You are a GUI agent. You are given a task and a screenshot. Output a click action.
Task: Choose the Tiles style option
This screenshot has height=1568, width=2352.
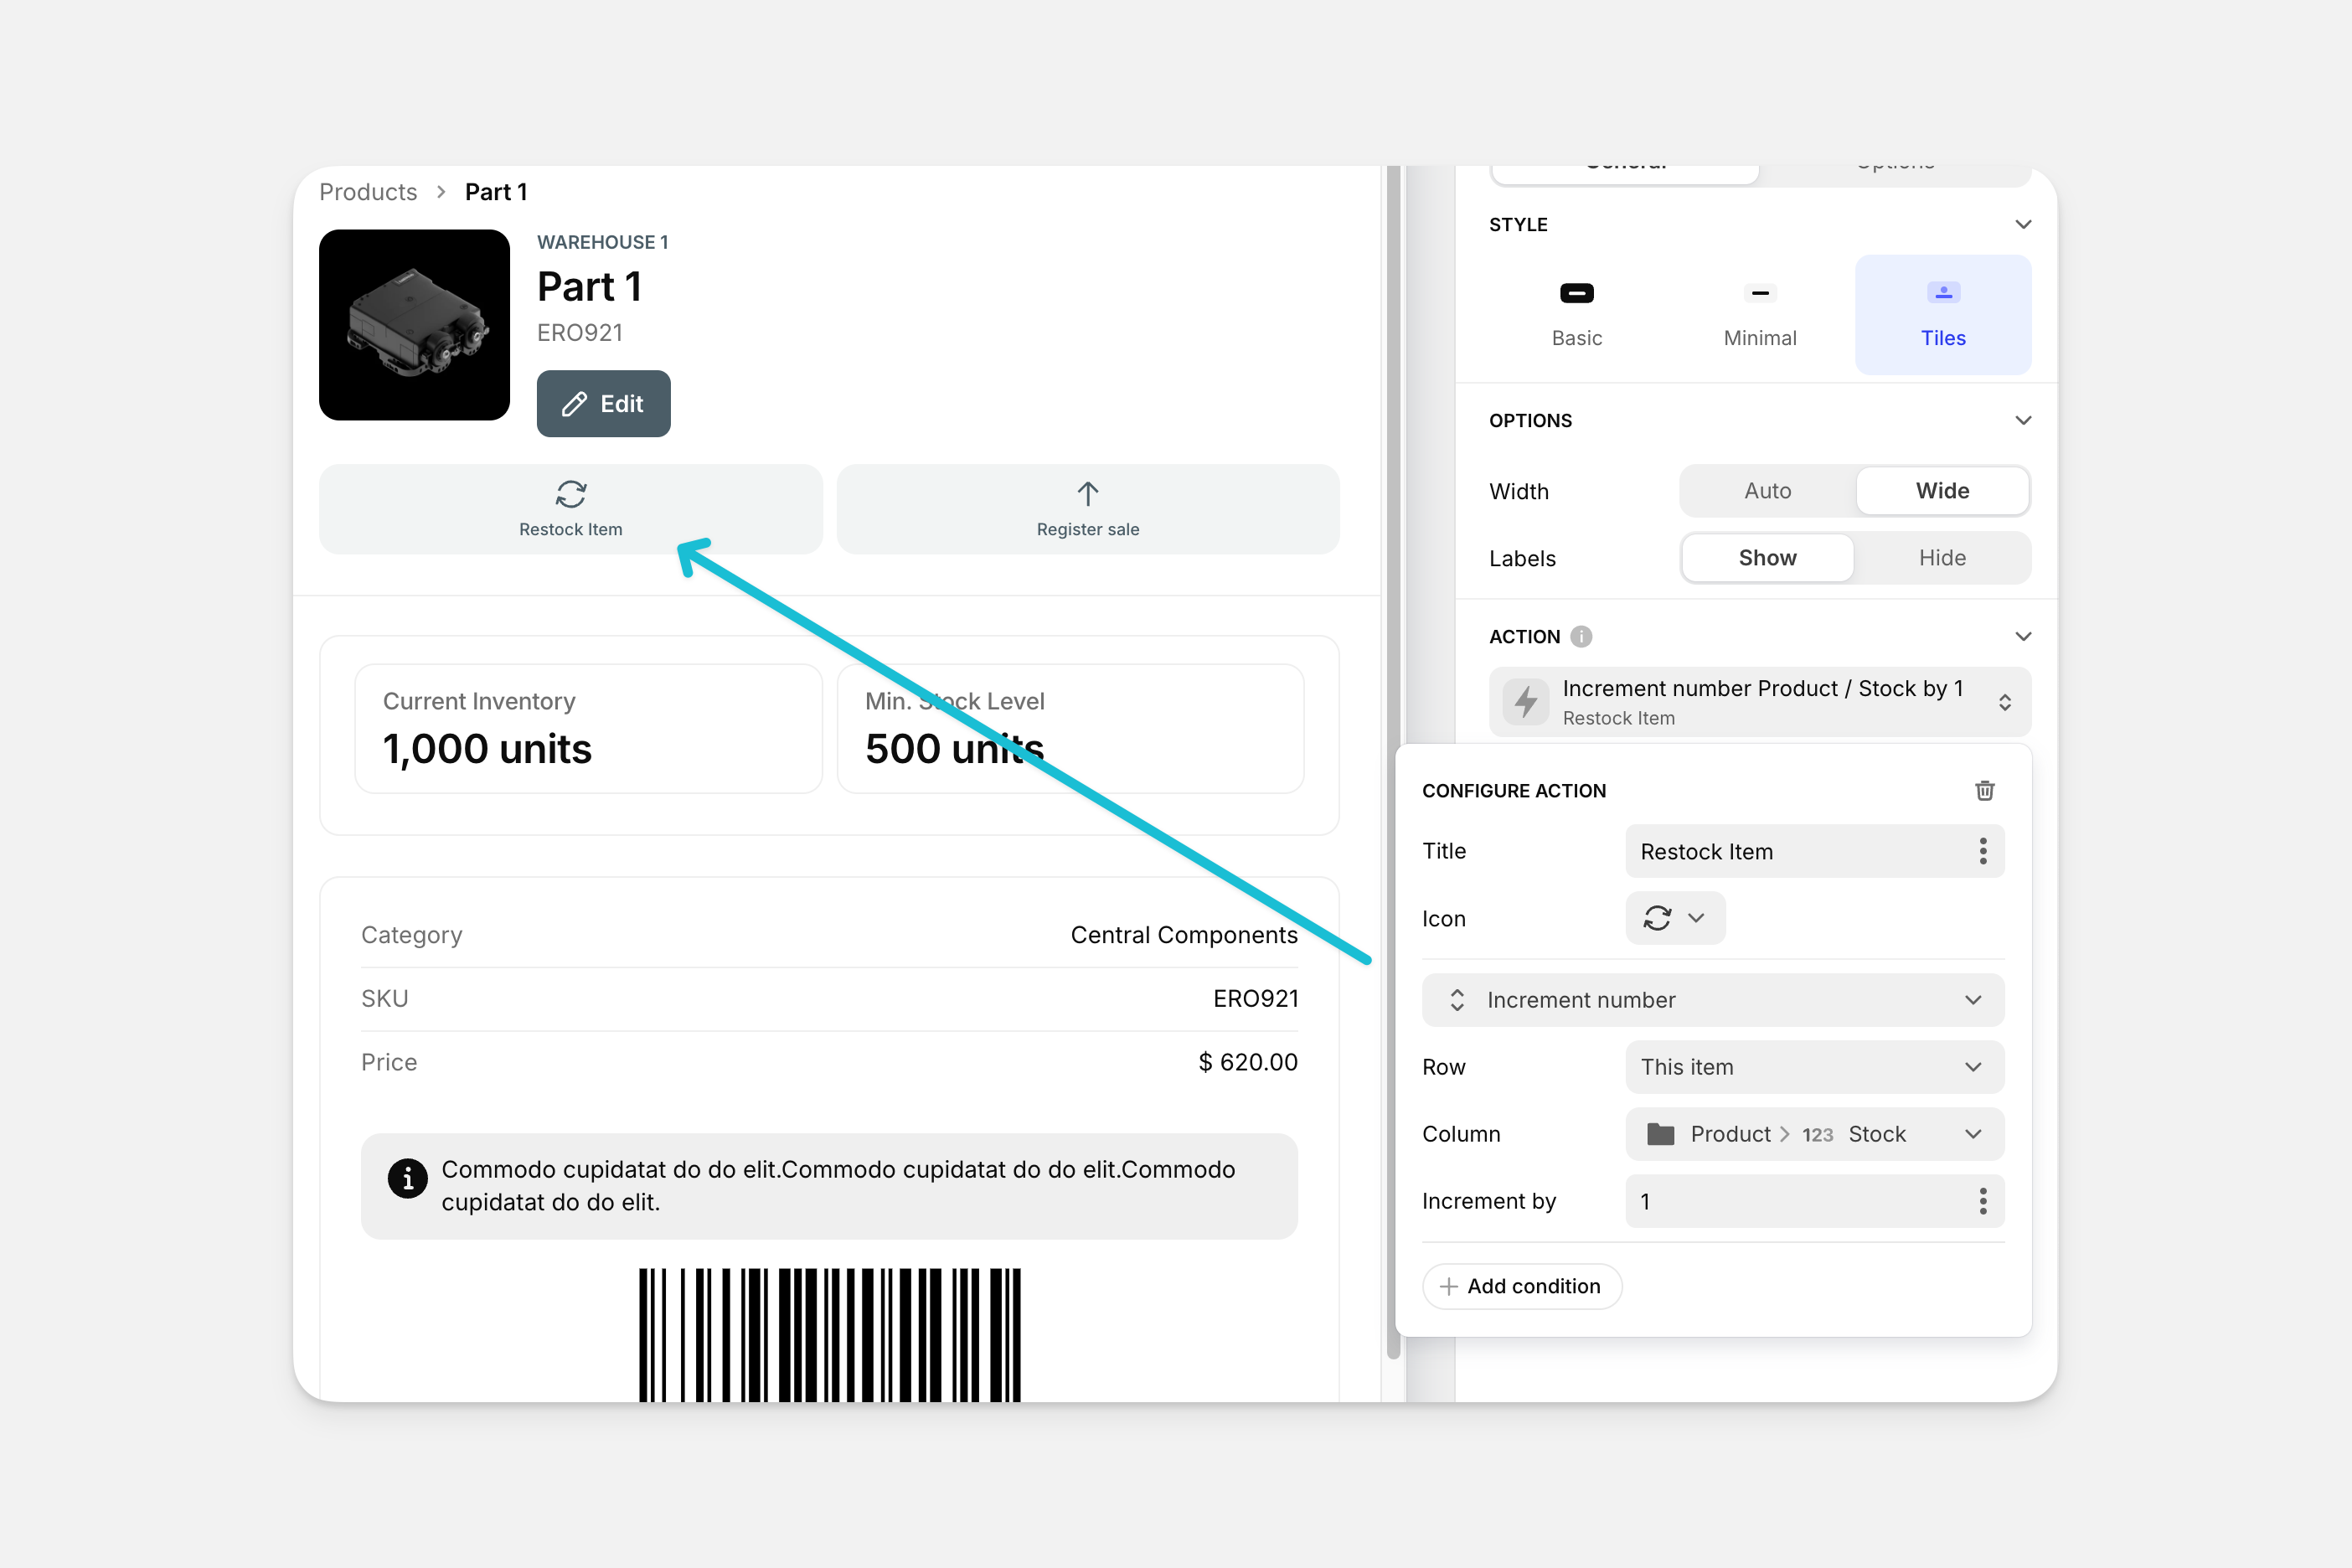1943,315
